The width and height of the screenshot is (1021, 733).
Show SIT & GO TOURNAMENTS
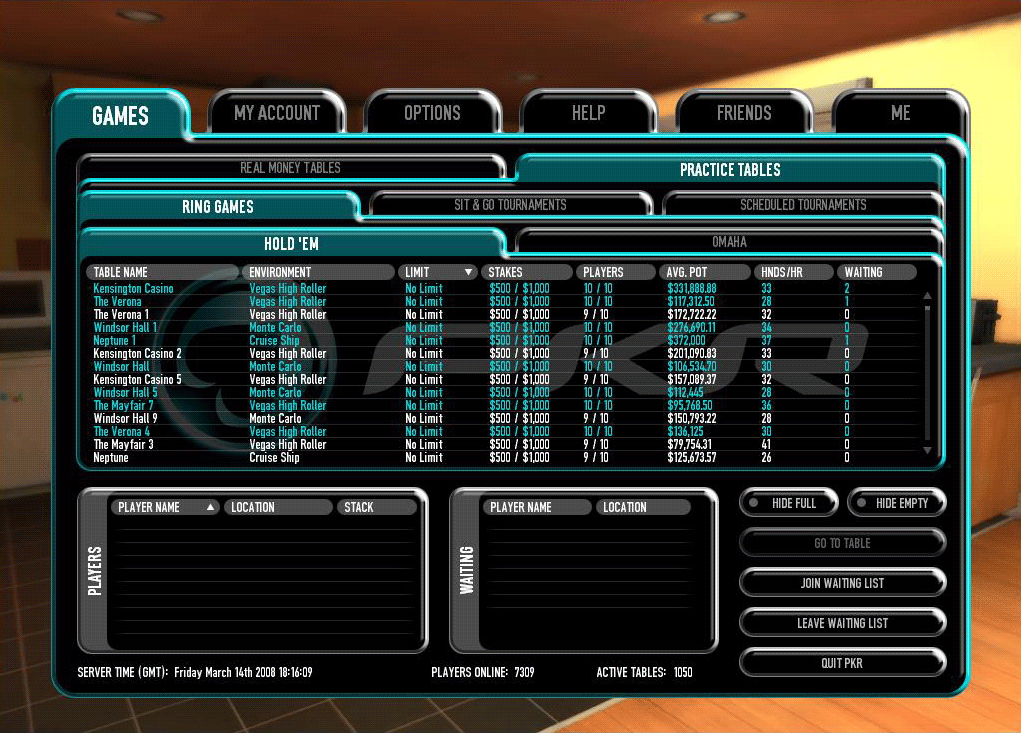510,204
